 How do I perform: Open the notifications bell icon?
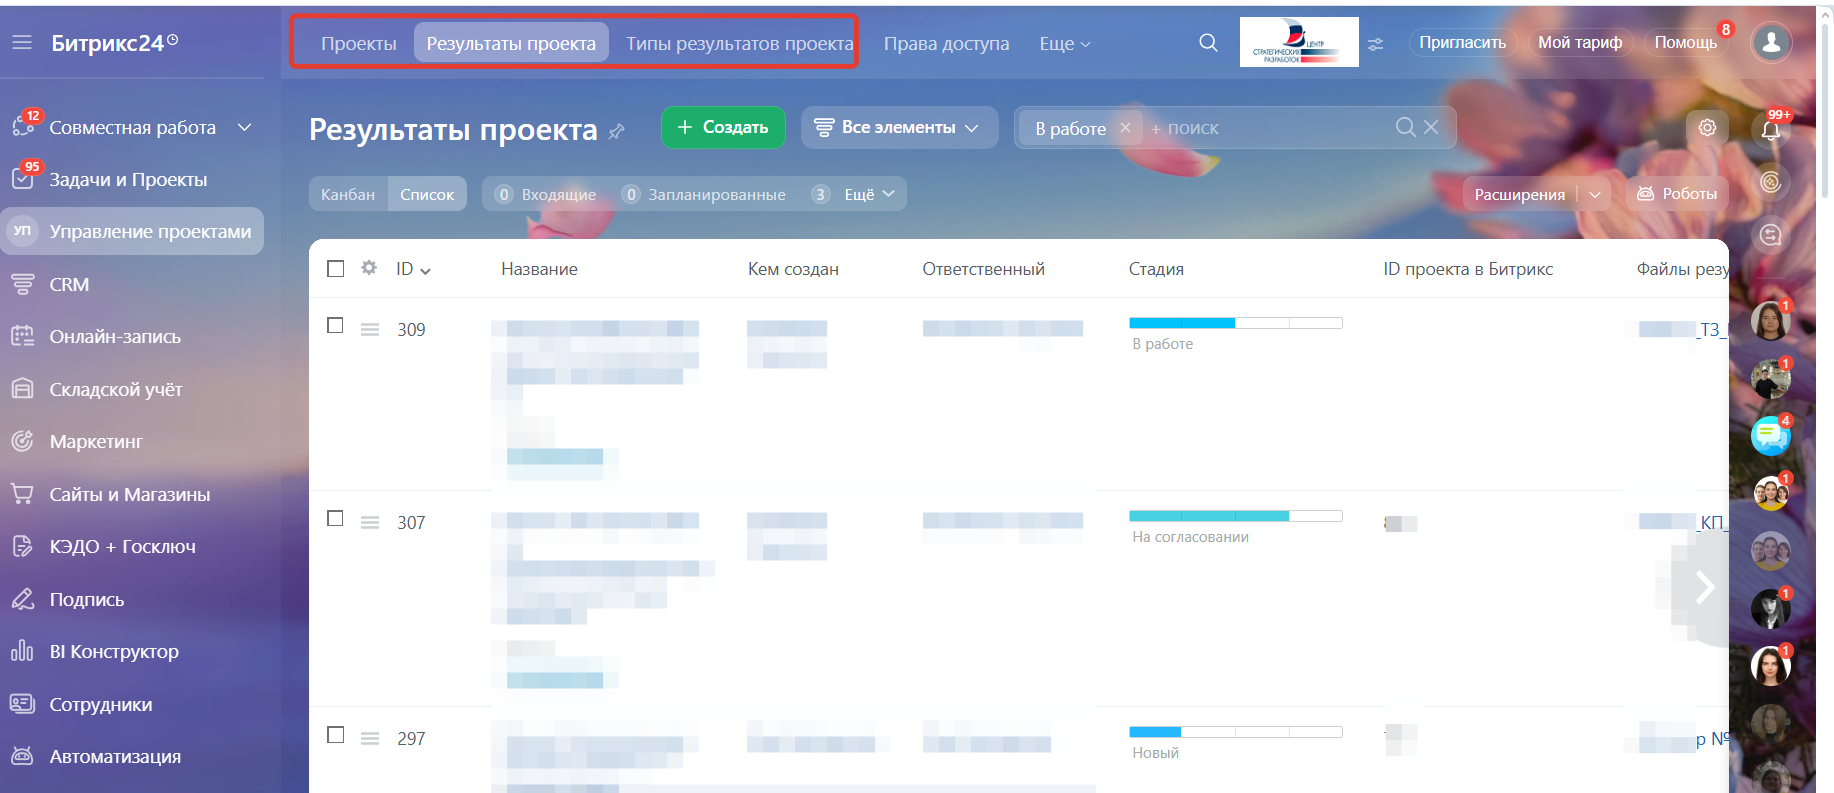tap(1771, 129)
